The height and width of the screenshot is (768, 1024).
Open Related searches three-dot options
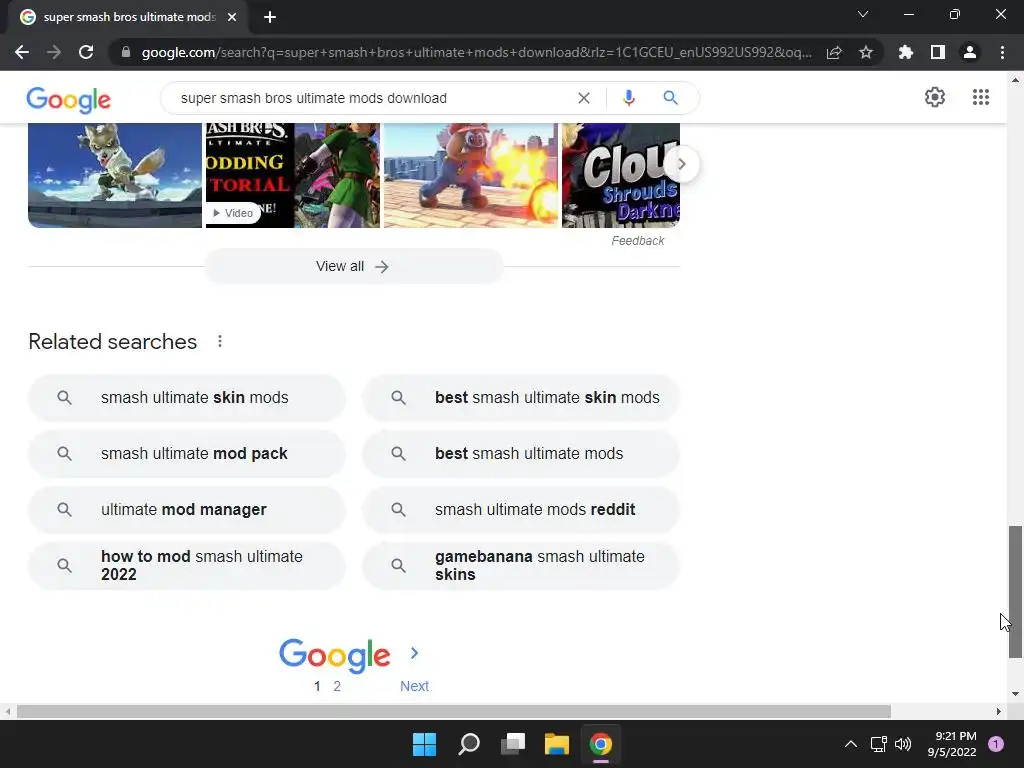pos(220,342)
